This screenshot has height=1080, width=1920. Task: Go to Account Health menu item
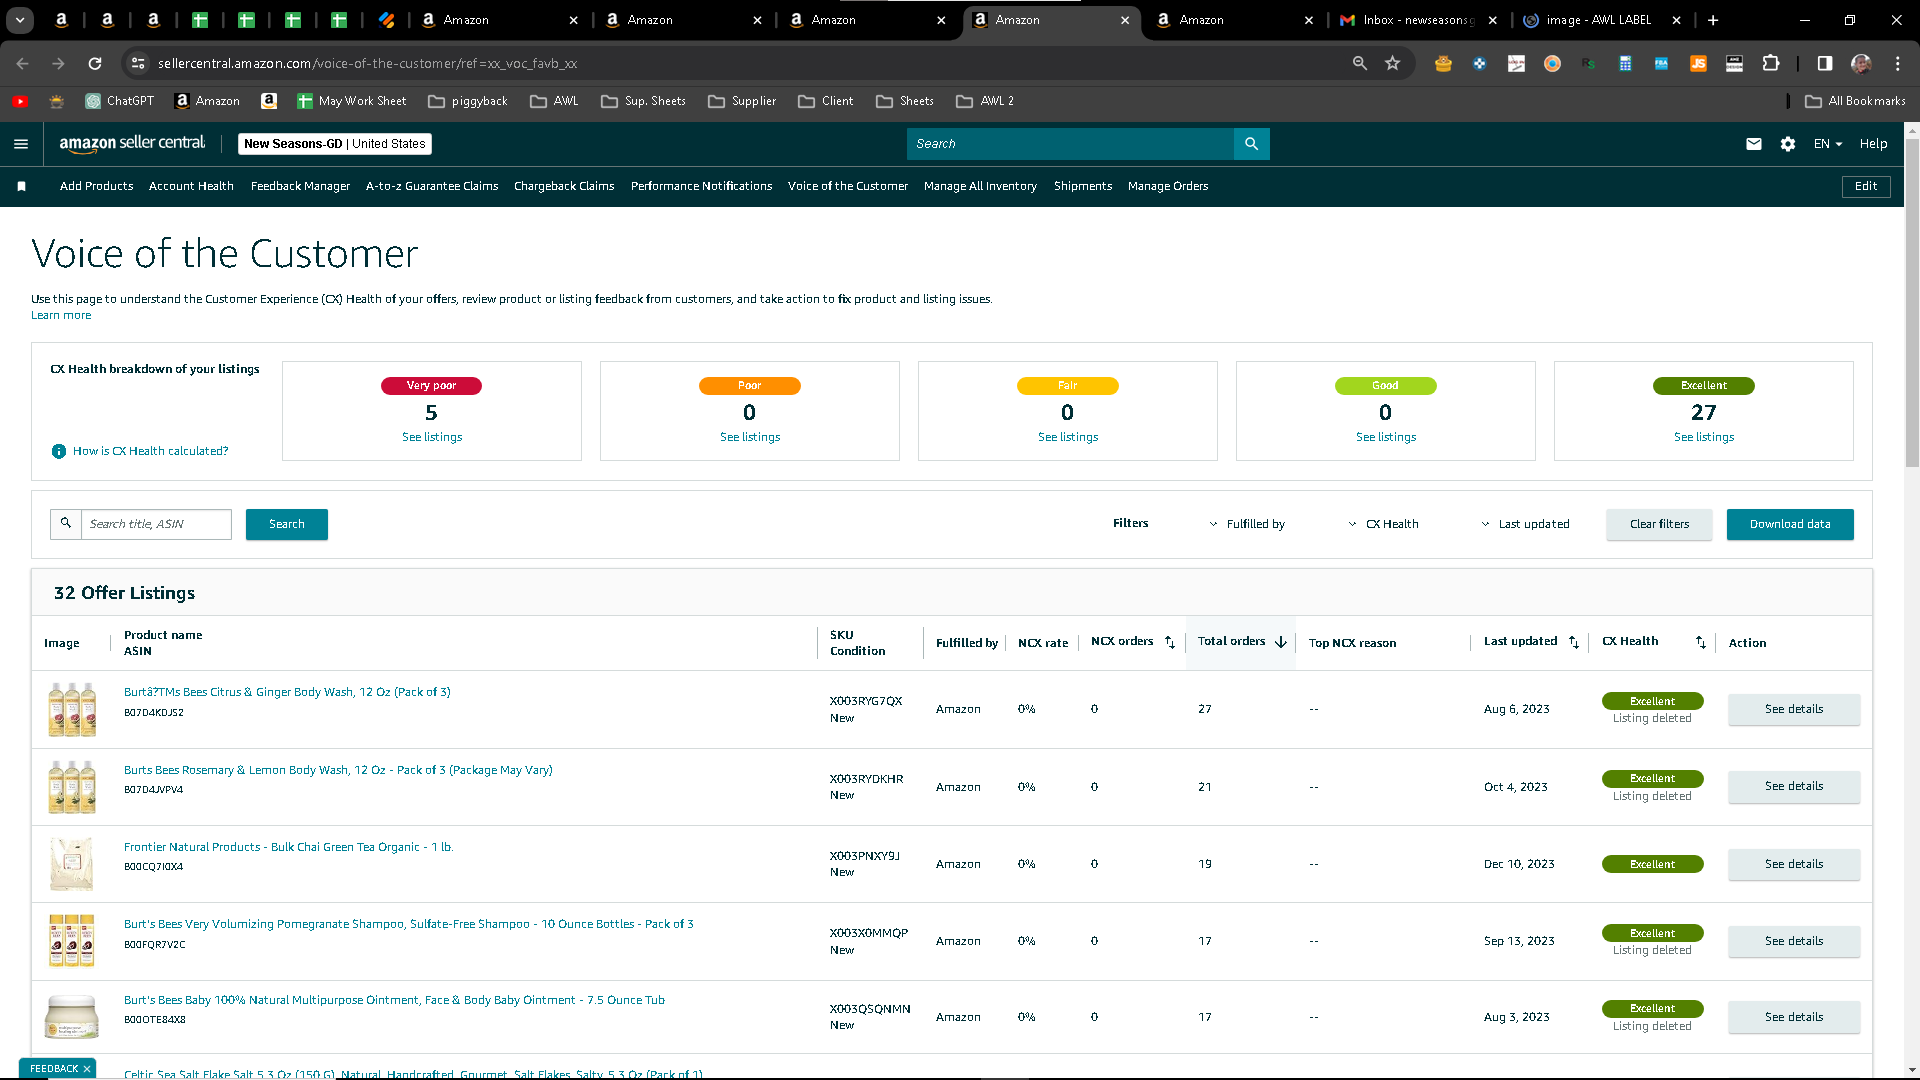[191, 186]
